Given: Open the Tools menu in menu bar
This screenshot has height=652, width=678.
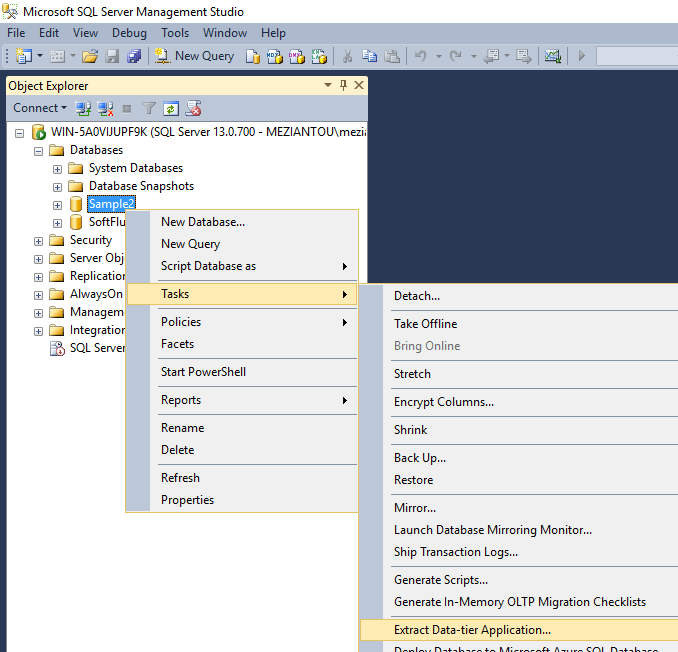Looking at the screenshot, I should pos(175,33).
